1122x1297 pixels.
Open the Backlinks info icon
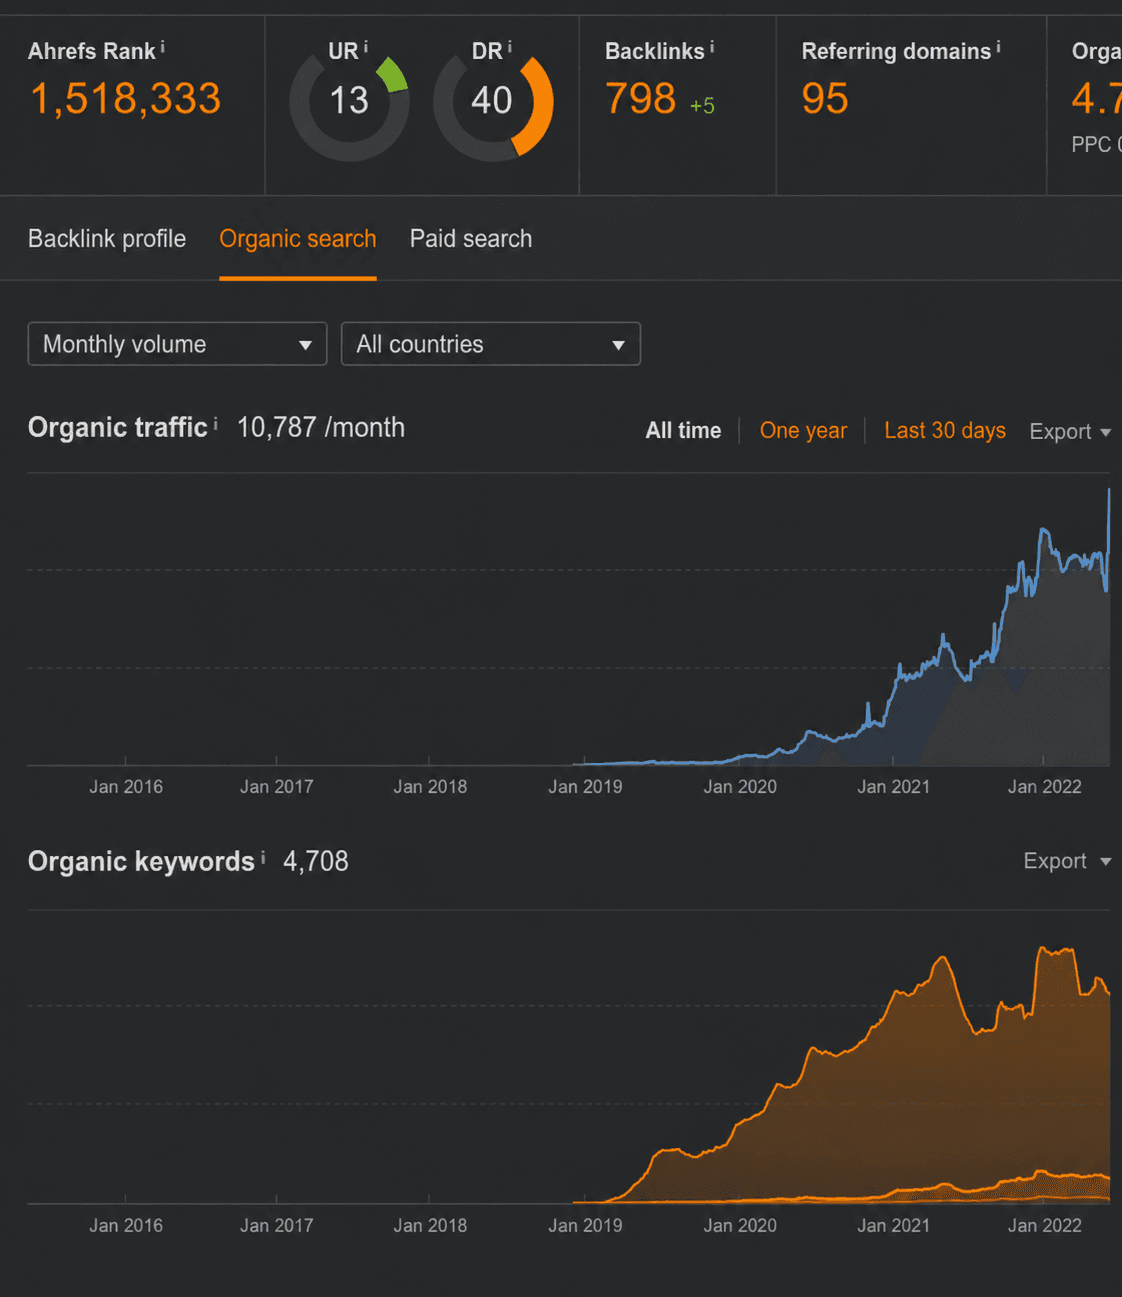(x=712, y=47)
